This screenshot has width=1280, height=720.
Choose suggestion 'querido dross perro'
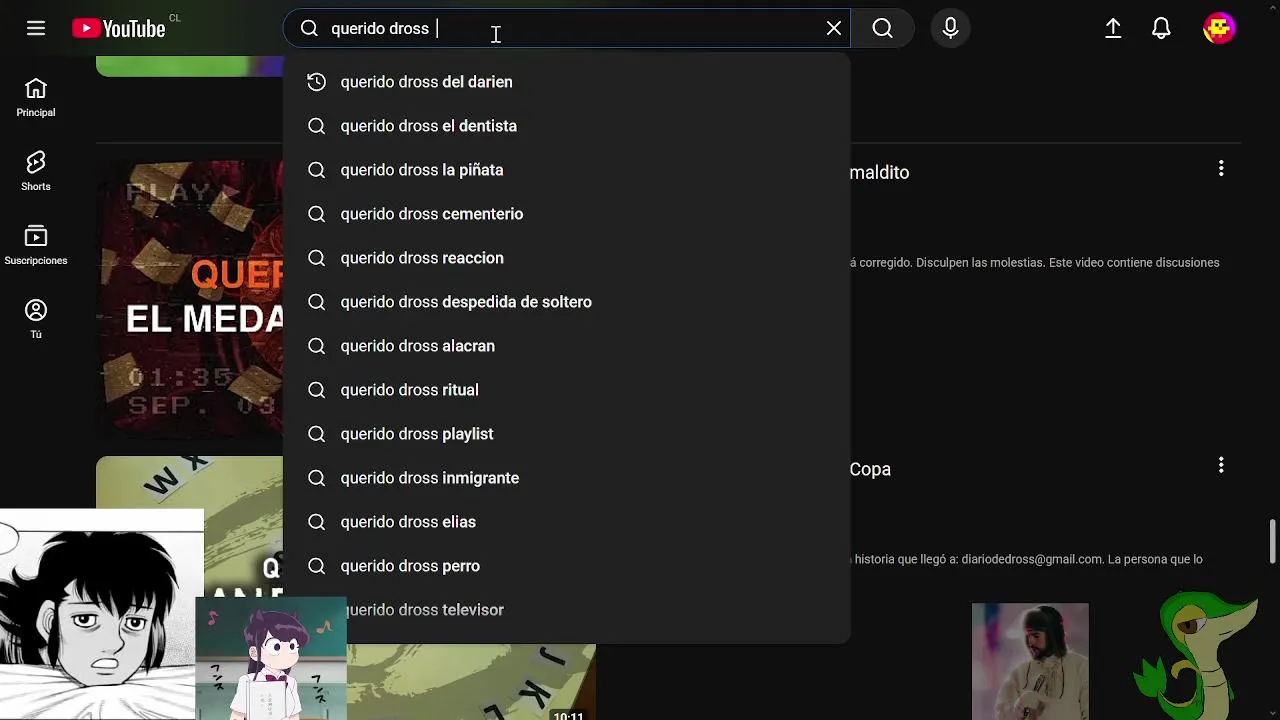point(567,566)
